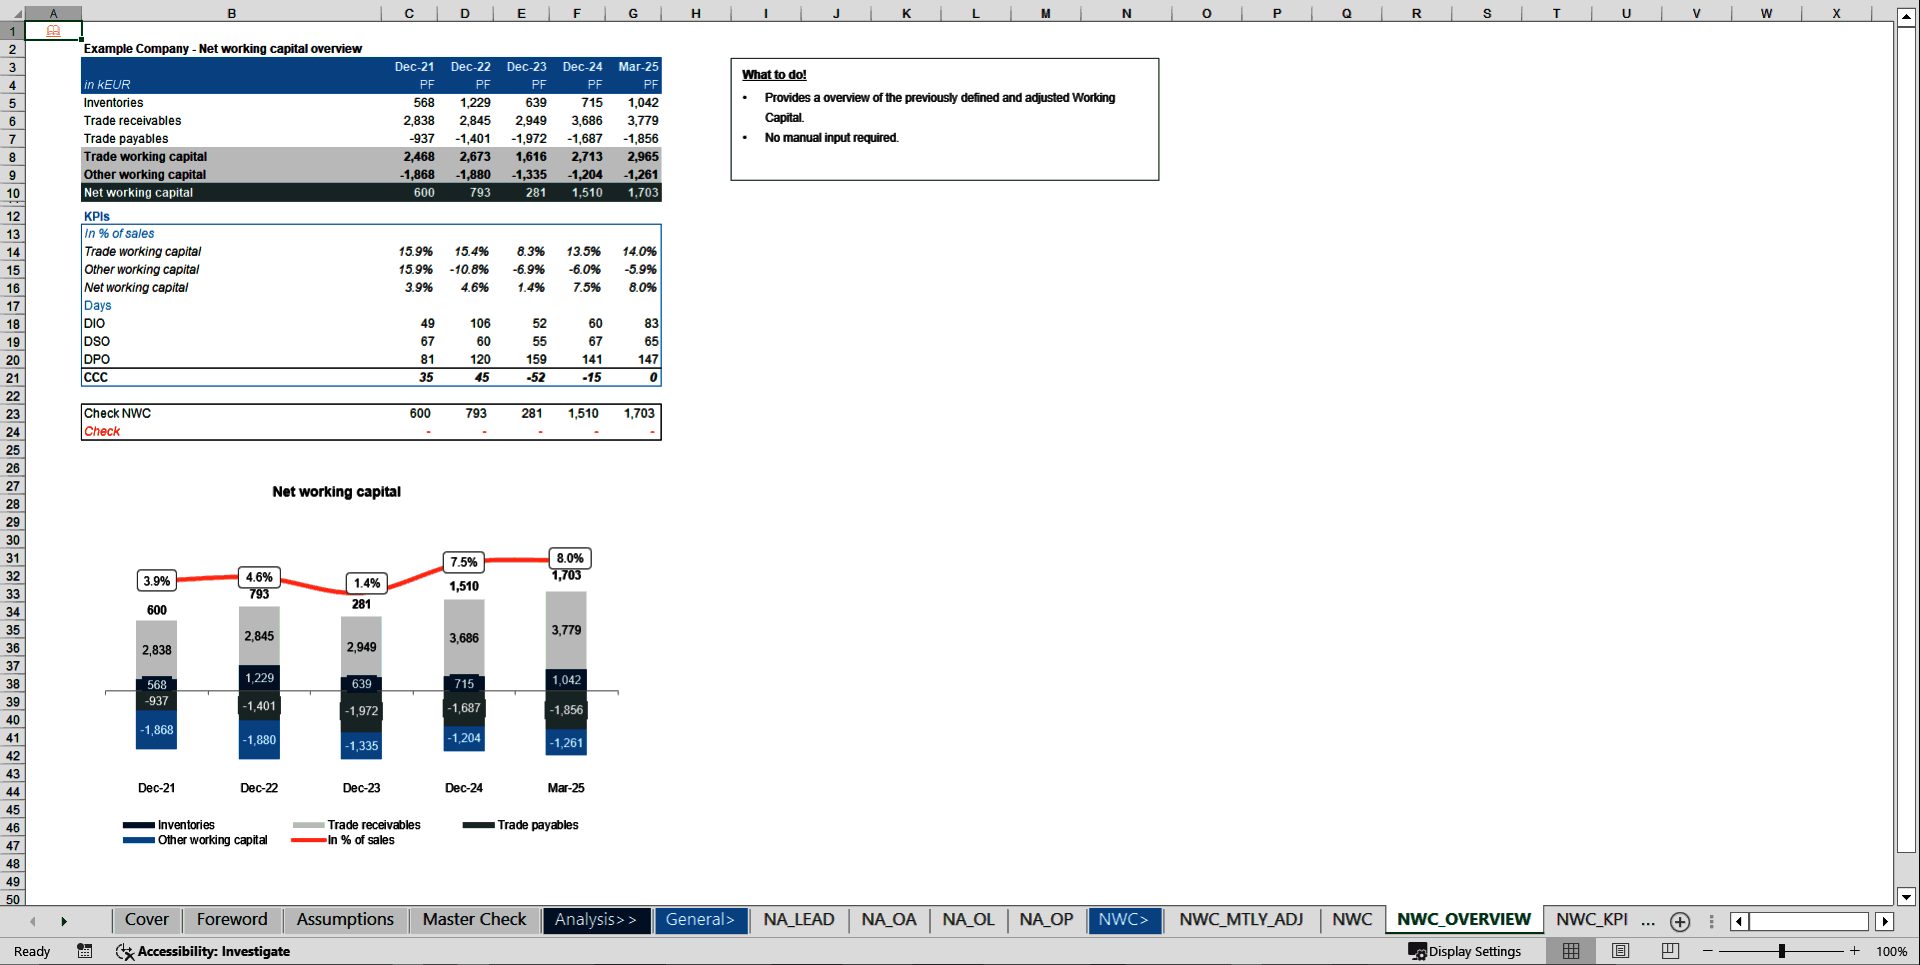Zoom in using the plus icon
Image resolution: width=1920 pixels, height=965 pixels.
tap(1855, 951)
